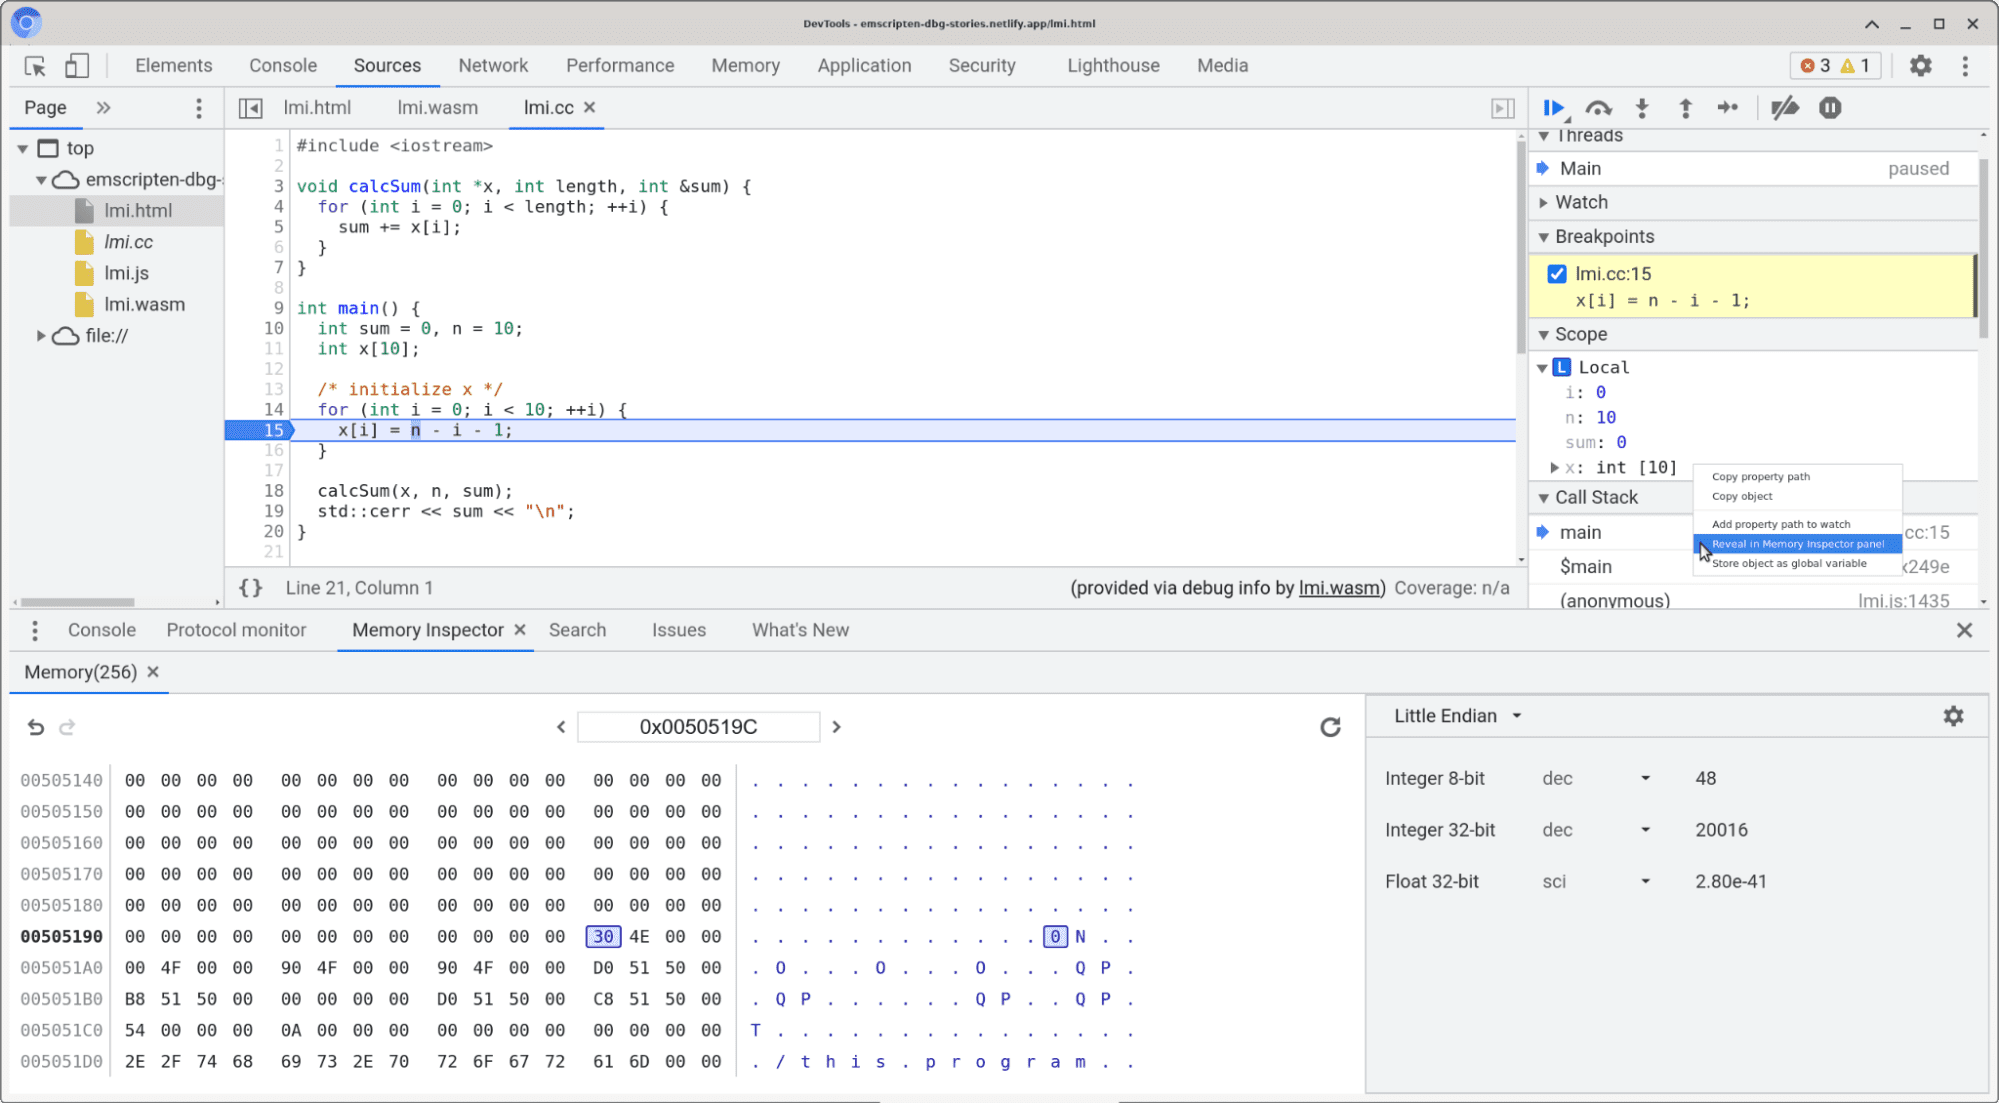Click the Deactivate all breakpoints icon
Screen dimensions: 1999x1103
click(1783, 107)
